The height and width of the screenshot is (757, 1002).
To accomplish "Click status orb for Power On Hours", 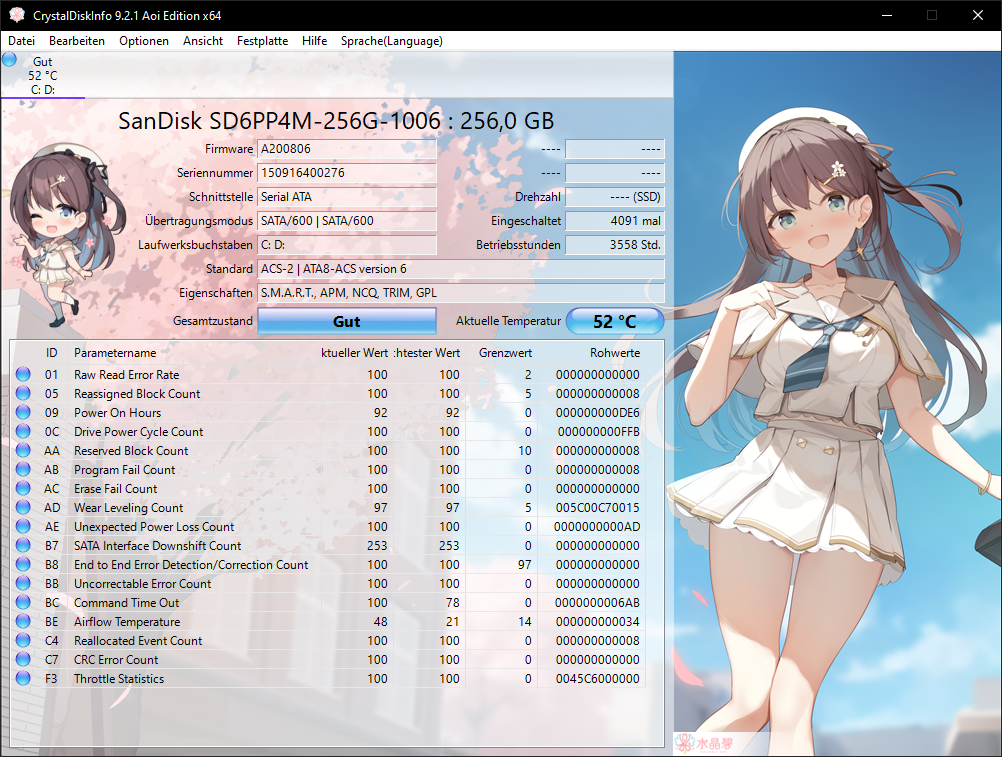I will pos(23,413).
